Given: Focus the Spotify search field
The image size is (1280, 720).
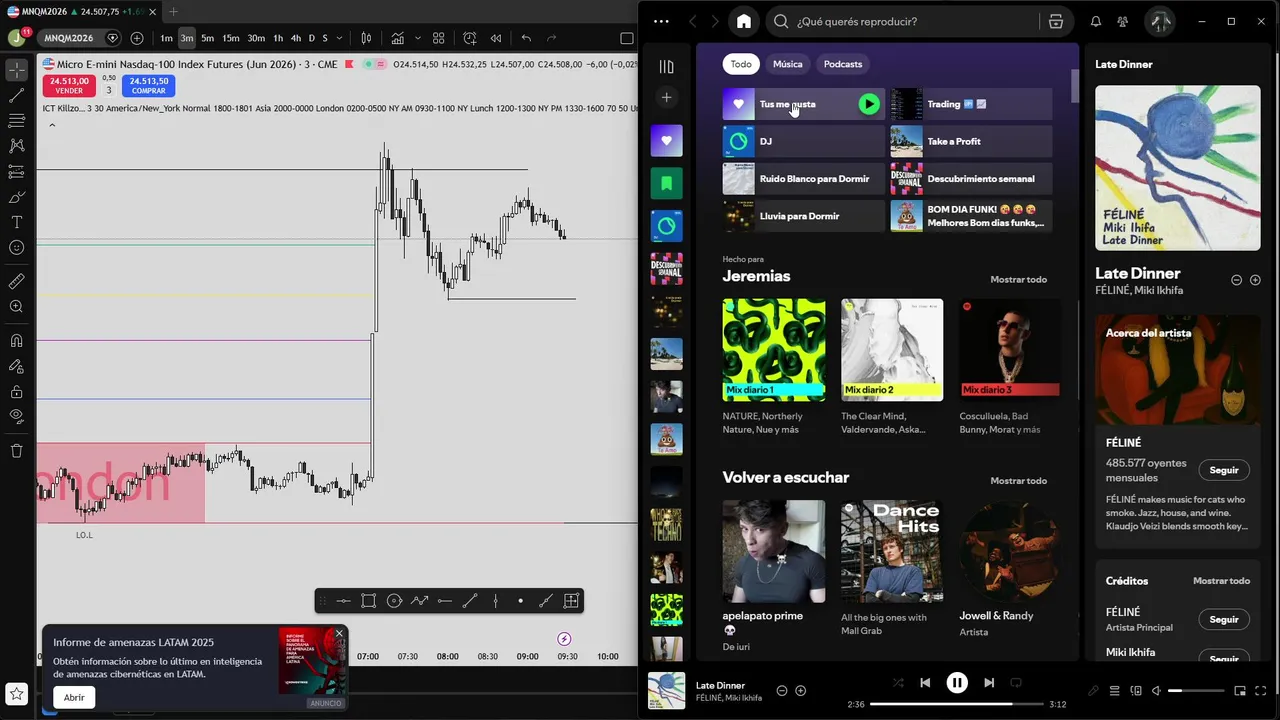Looking at the screenshot, I should (904, 21).
